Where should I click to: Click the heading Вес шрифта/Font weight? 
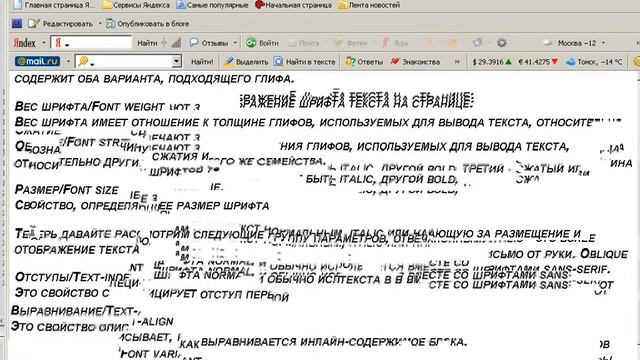[89, 107]
